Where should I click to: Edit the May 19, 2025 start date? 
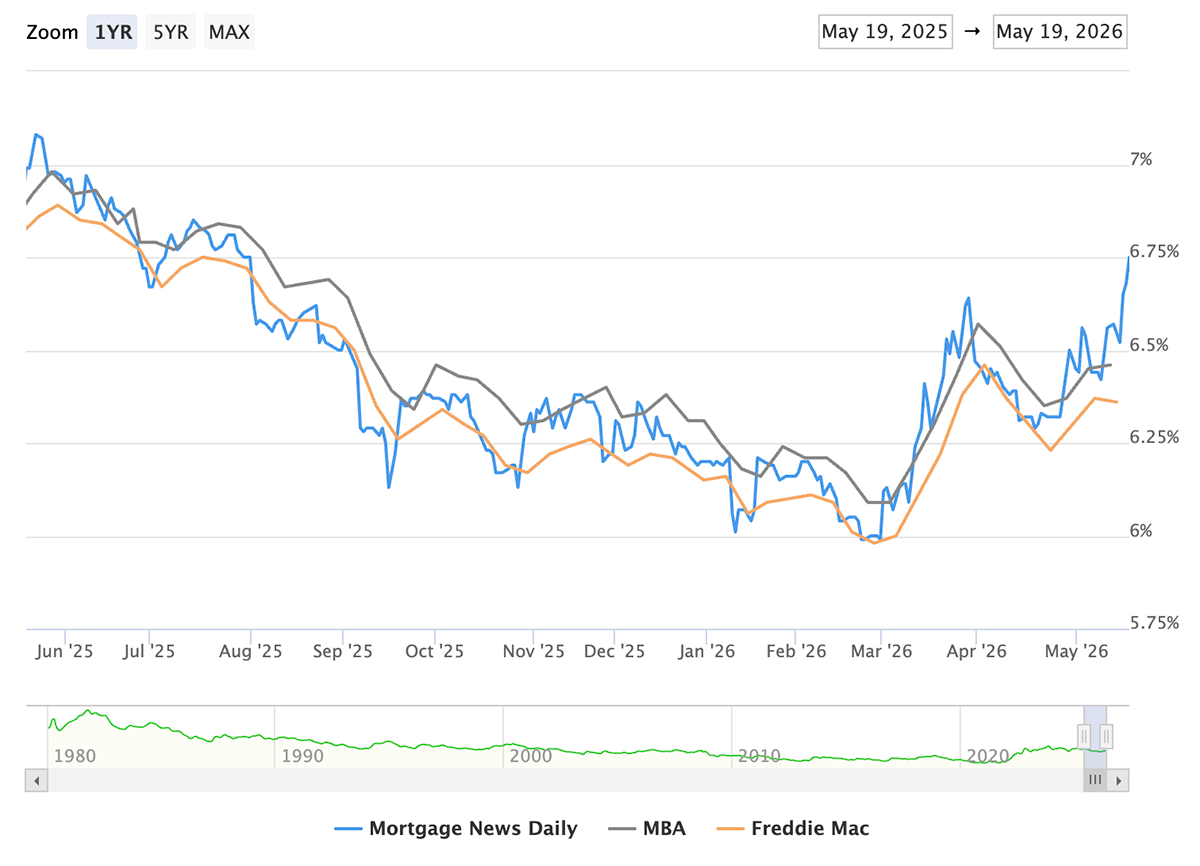point(885,32)
